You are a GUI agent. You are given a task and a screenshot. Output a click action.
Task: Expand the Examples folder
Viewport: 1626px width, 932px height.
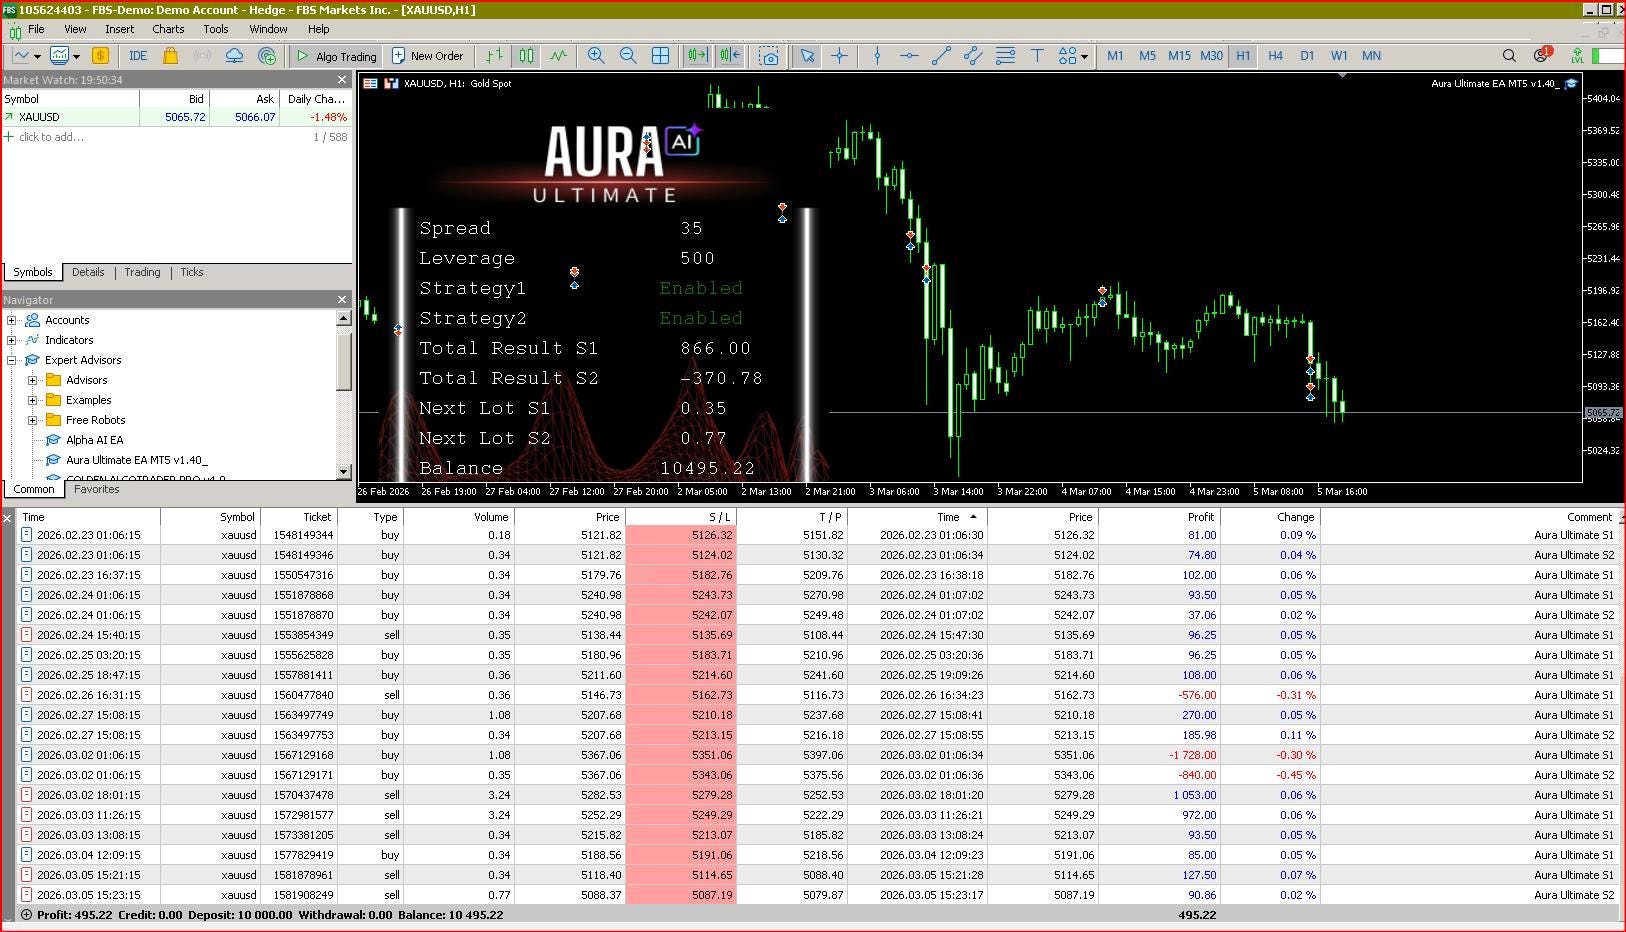[x=33, y=400]
